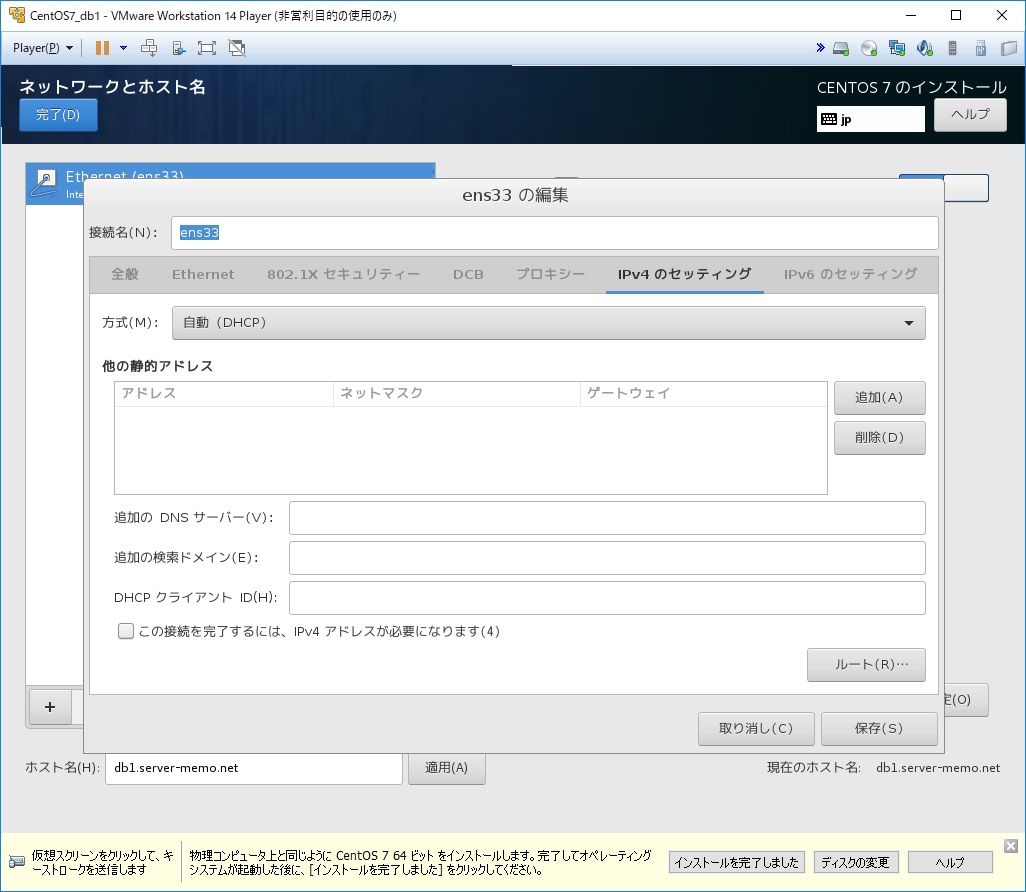This screenshot has width=1026, height=892.
Task: Click the ゲートウェイ column header
Action: [x=703, y=393]
